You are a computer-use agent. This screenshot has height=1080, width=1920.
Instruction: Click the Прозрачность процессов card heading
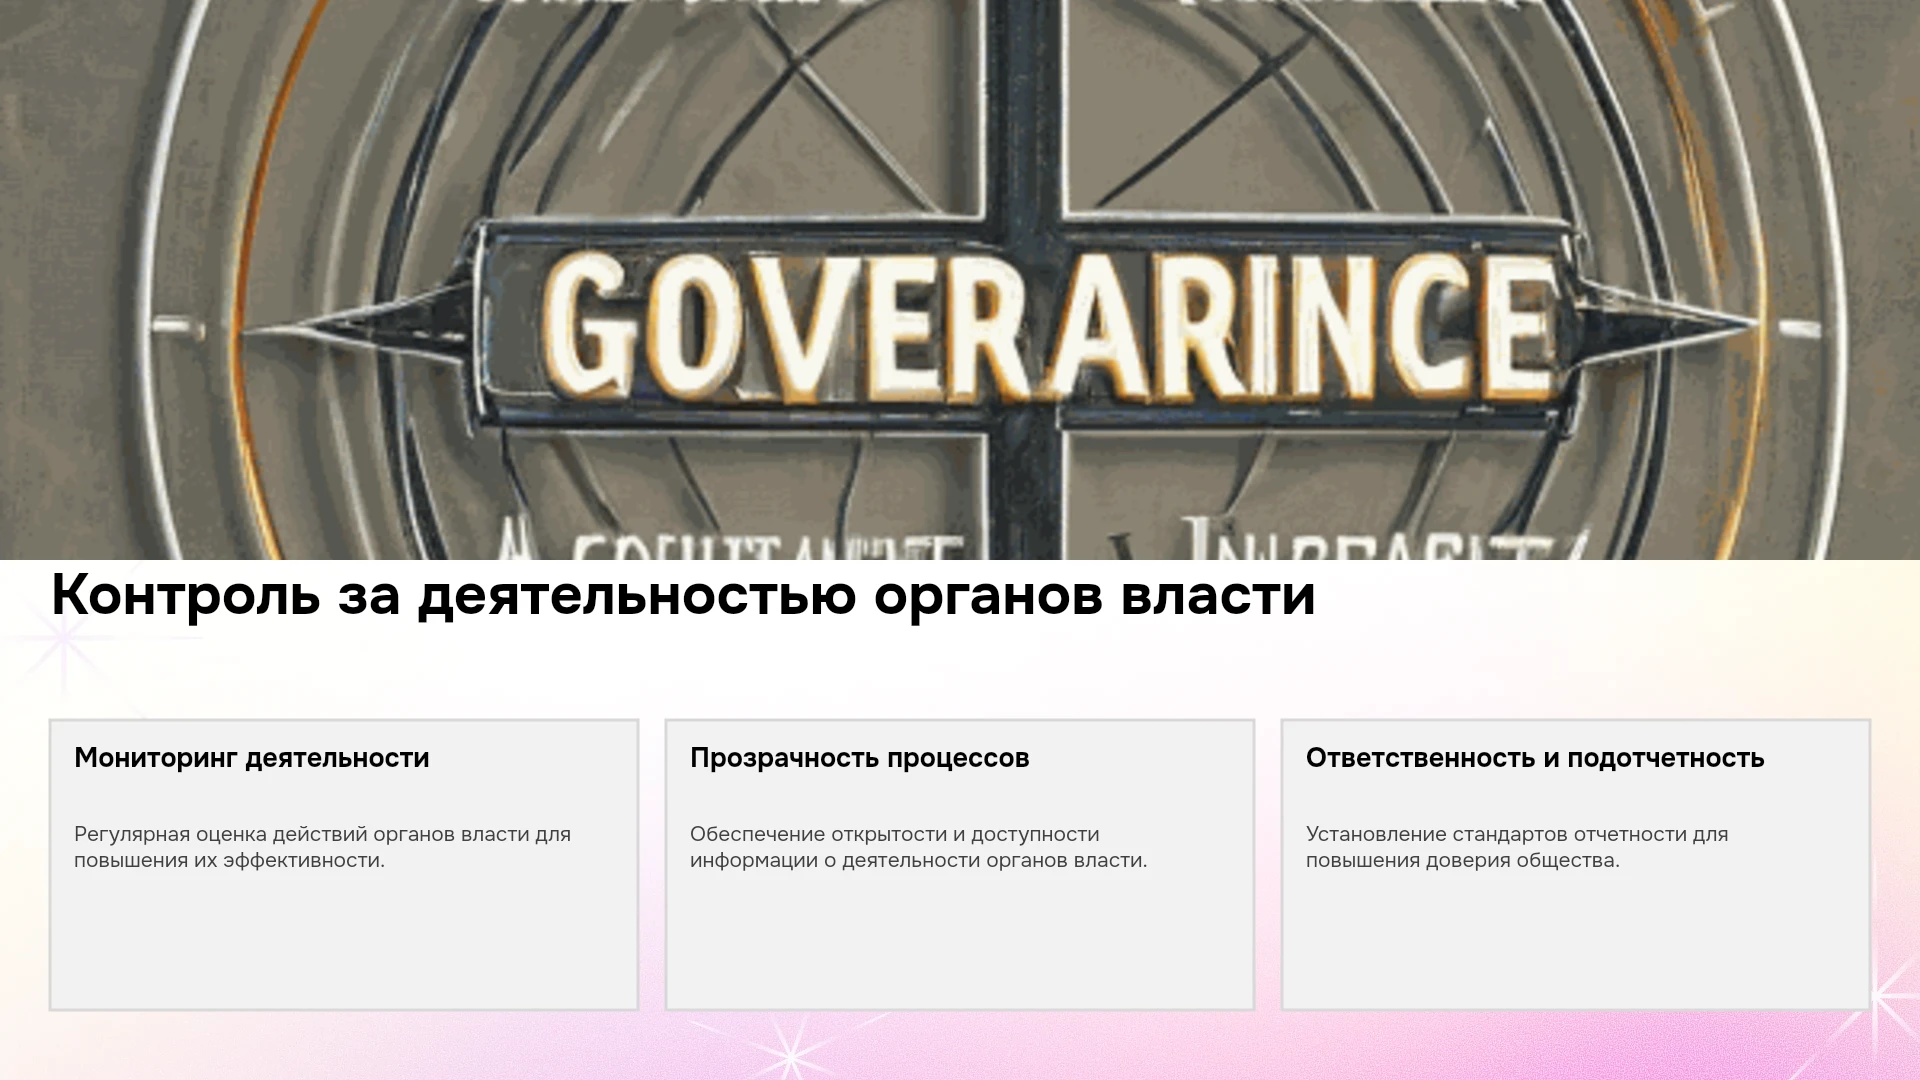tap(860, 758)
